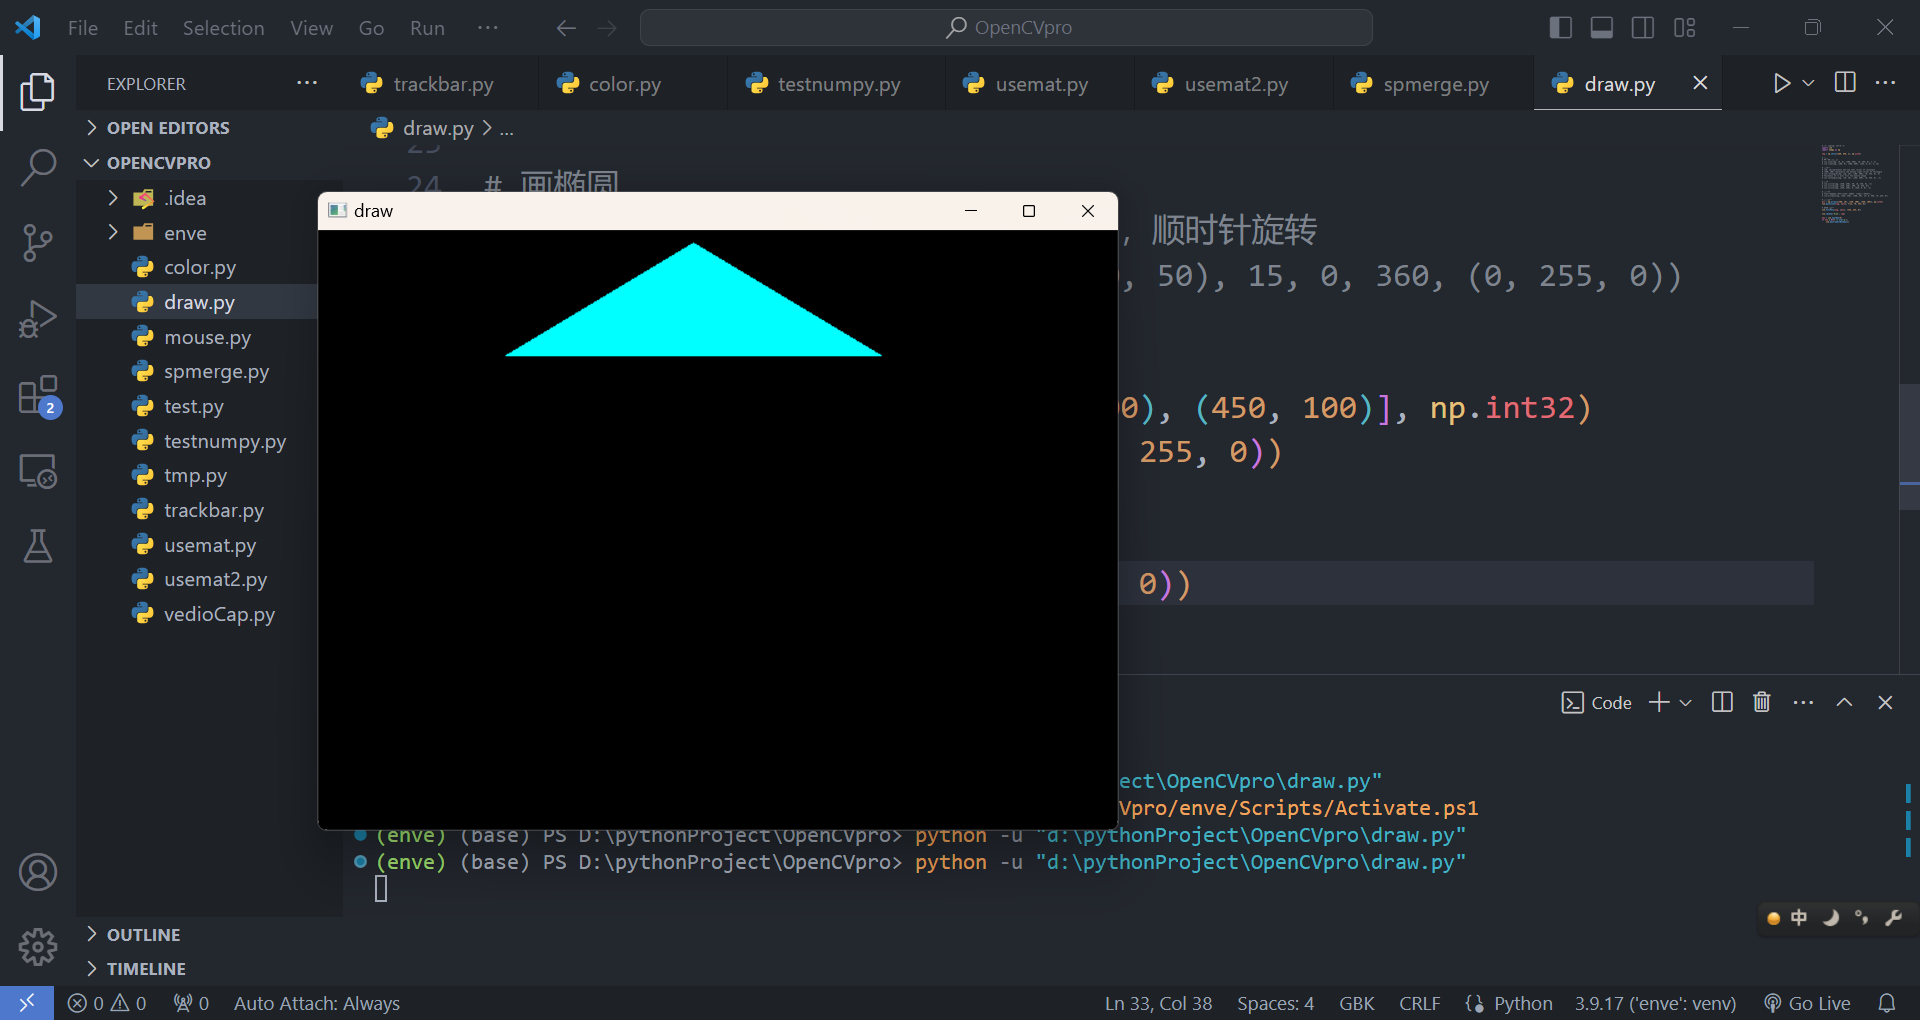Expand OPEN EDITORS section
The image size is (1920, 1020).
tap(168, 128)
